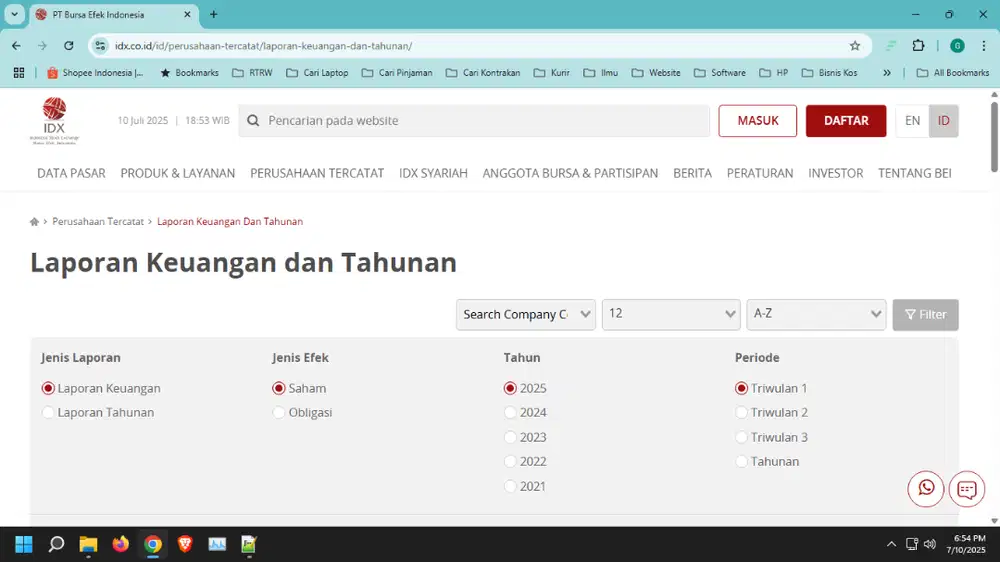Image resolution: width=1000 pixels, height=562 pixels.
Task: Select Triwulan 3 period
Action: [x=741, y=438]
